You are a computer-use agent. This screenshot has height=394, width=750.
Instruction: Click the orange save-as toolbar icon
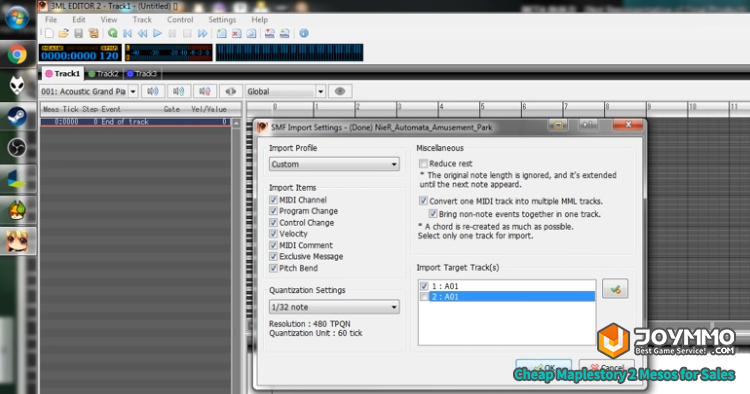pyautogui.click(x=93, y=33)
